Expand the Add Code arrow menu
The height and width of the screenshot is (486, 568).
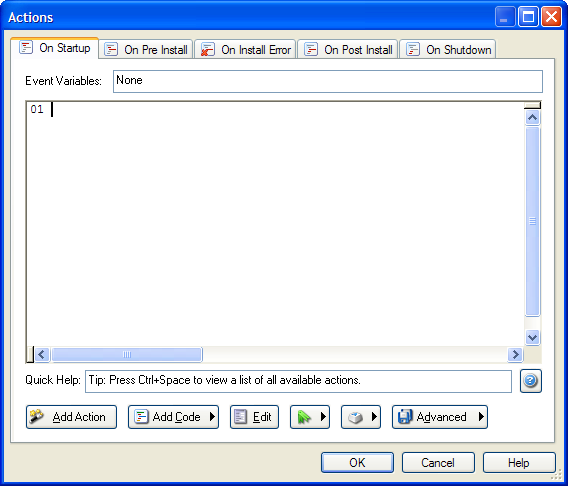click(213, 417)
